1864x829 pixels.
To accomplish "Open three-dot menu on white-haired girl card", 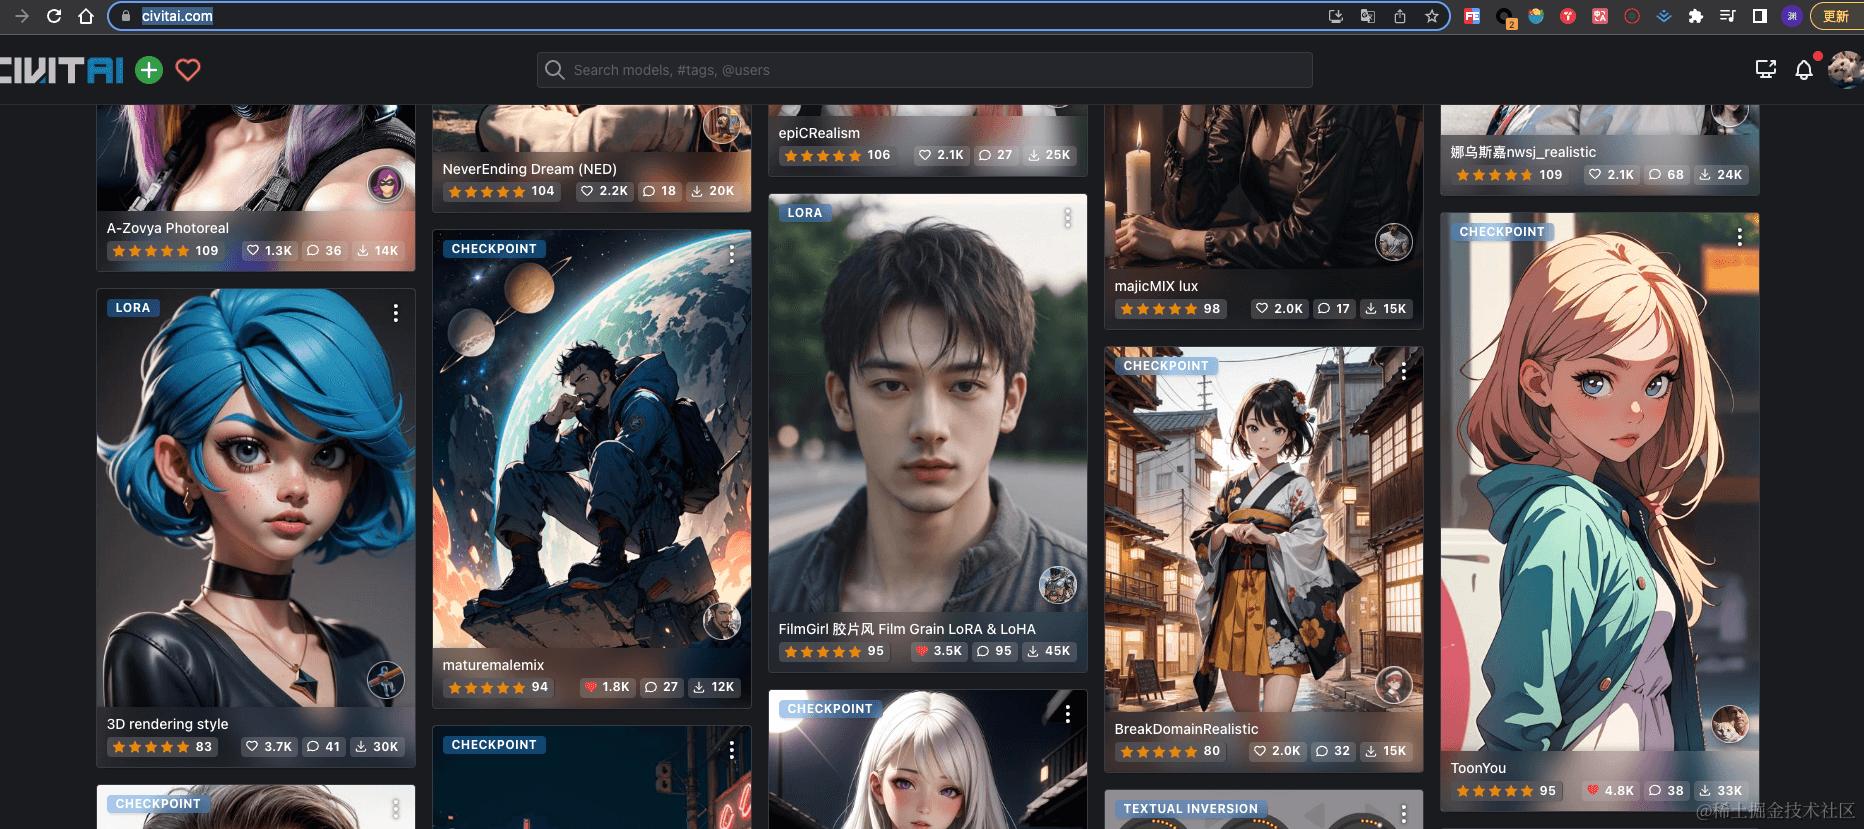I will pyautogui.click(x=1068, y=714).
